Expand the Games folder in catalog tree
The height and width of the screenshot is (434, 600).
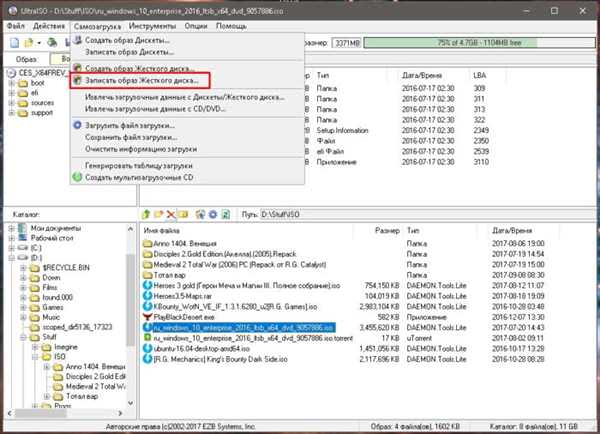pyautogui.click(x=23, y=307)
